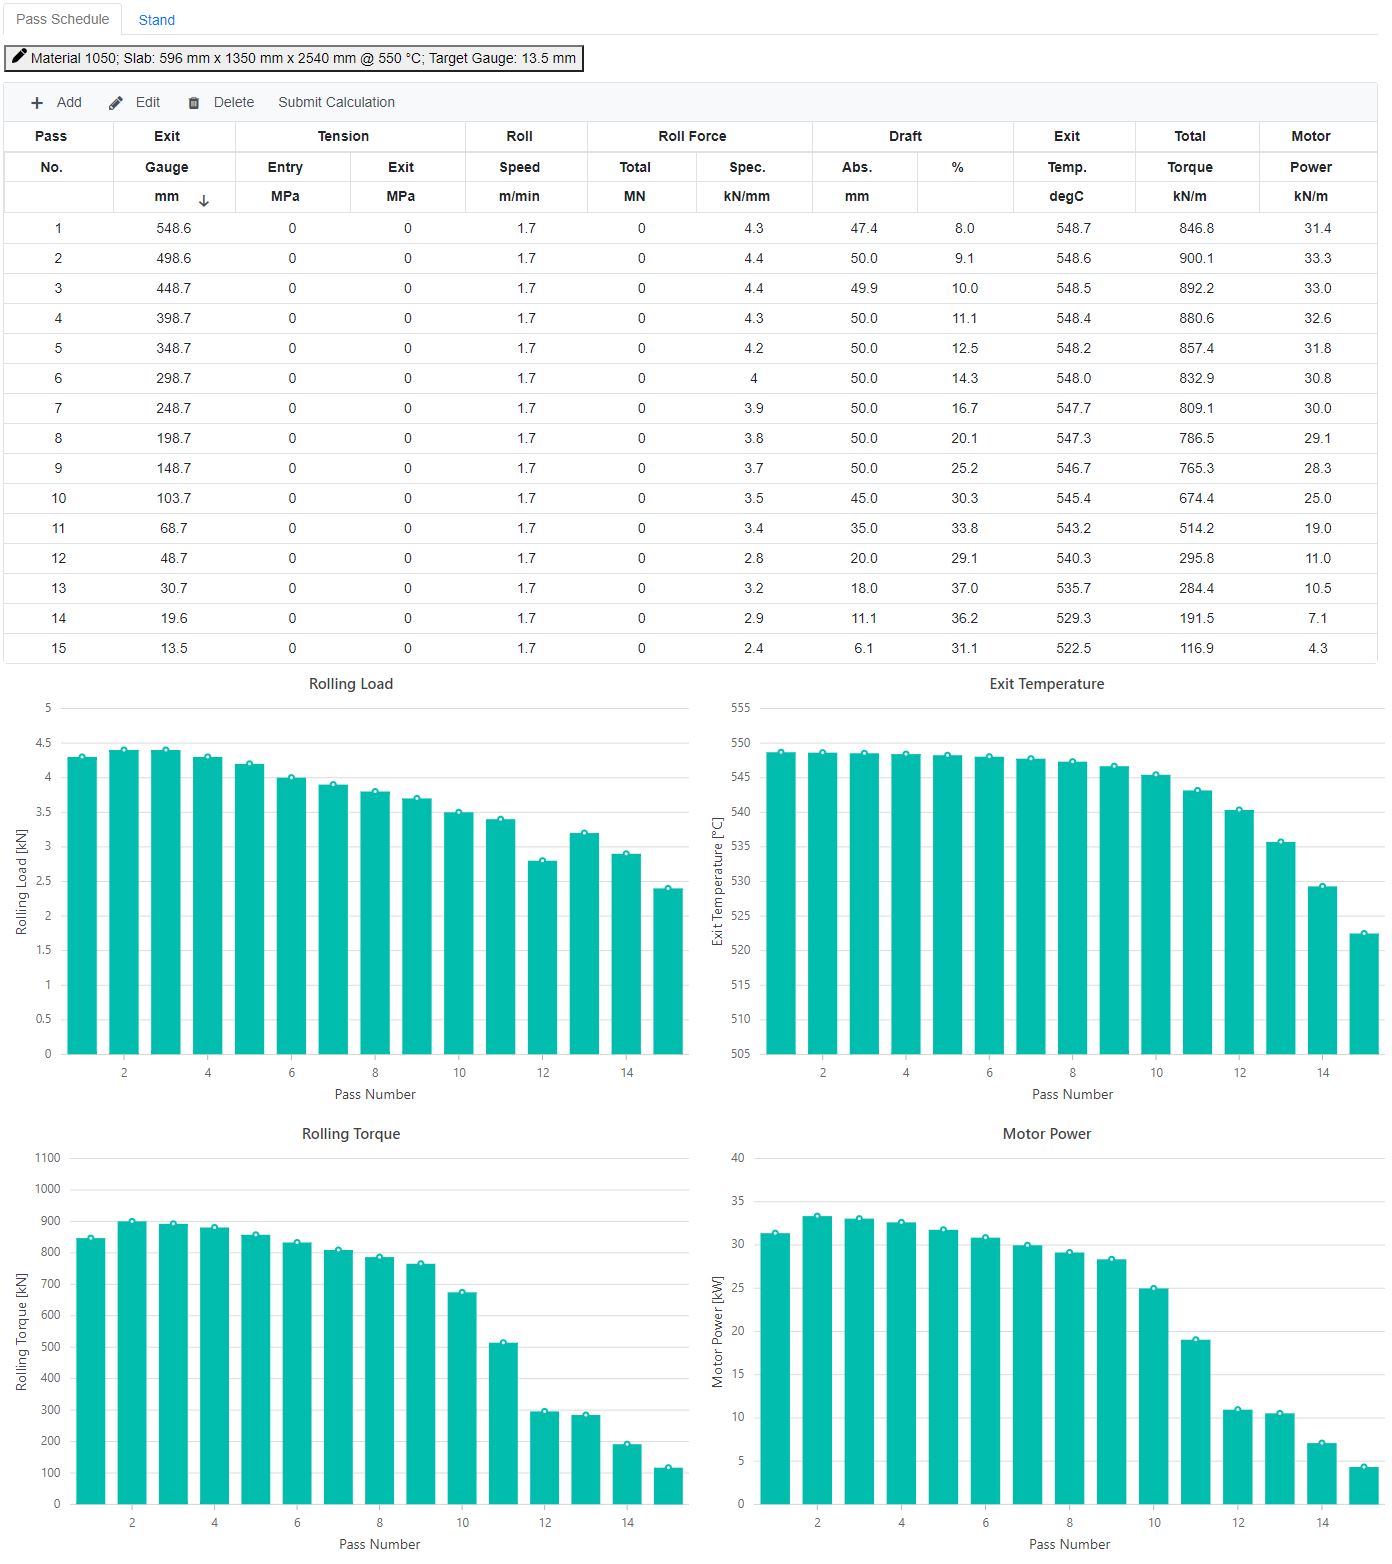1392x1564 pixels.
Task: Select exit temperature value 522.5
Action: (1074, 648)
